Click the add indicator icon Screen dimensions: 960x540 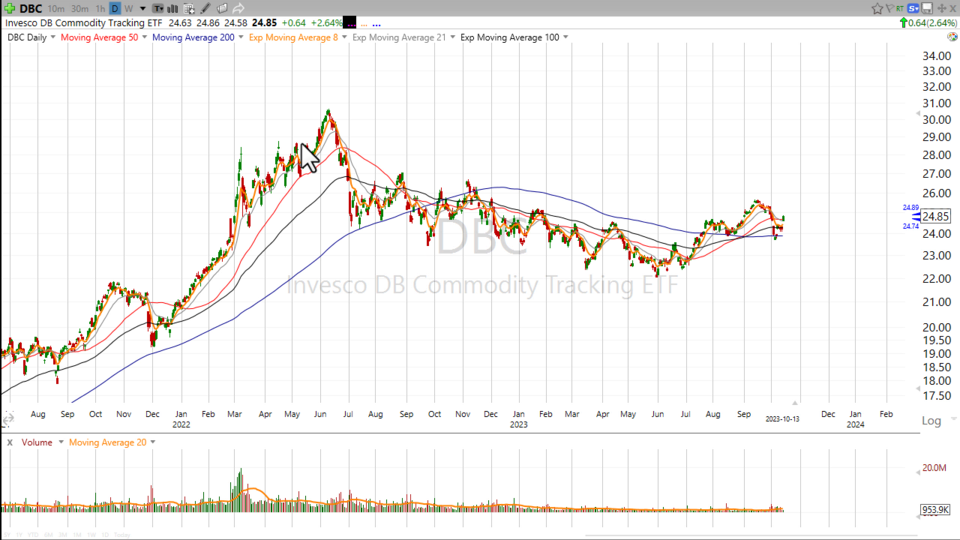coord(189,9)
